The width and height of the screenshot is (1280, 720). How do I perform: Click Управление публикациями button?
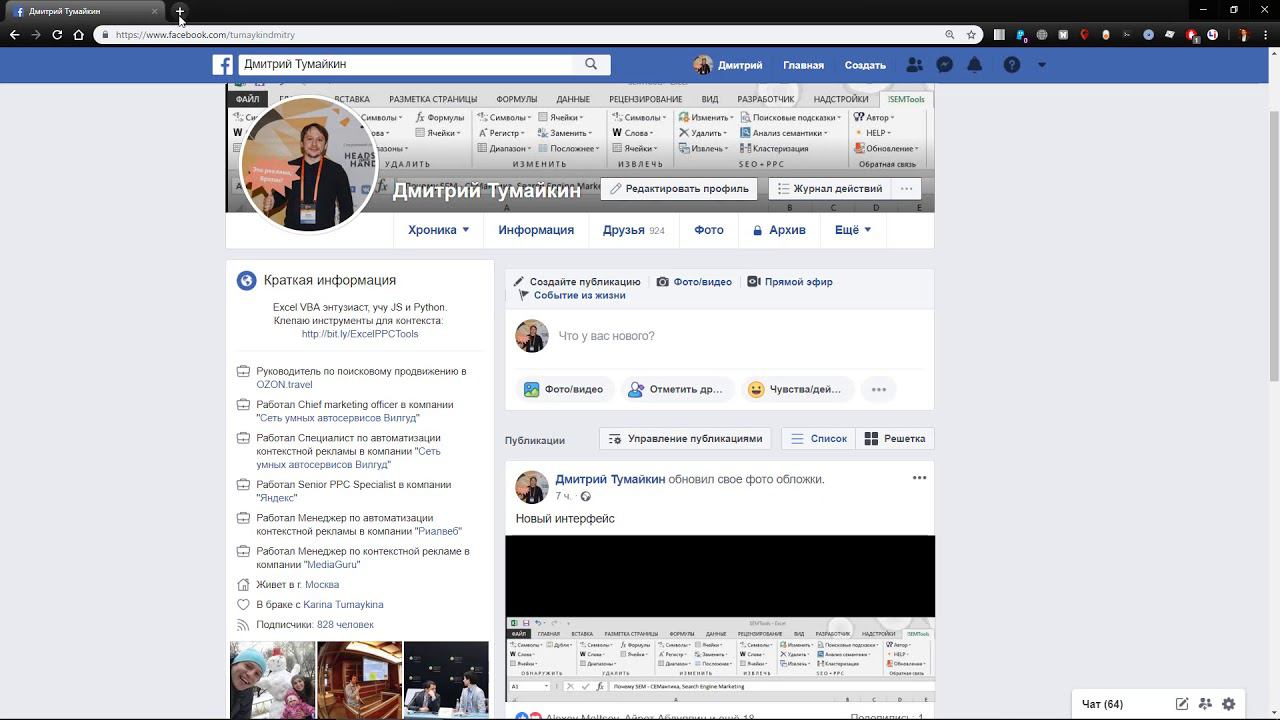685,439
